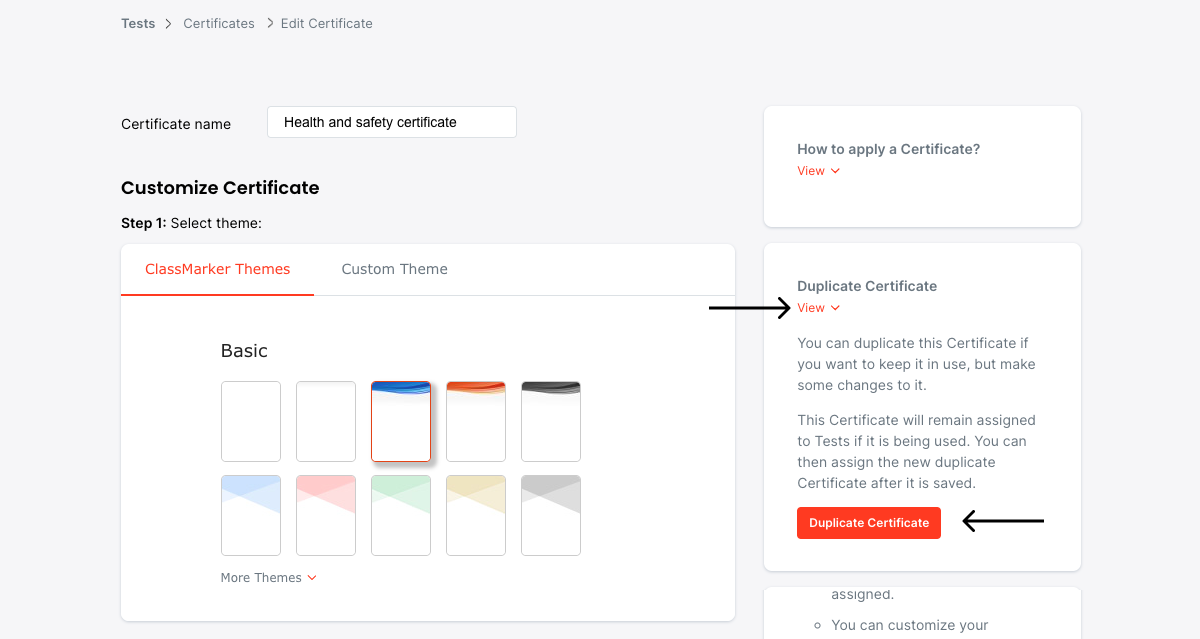Pick the pink diagonal theme
The height and width of the screenshot is (639, 1200).
point(325,515)
